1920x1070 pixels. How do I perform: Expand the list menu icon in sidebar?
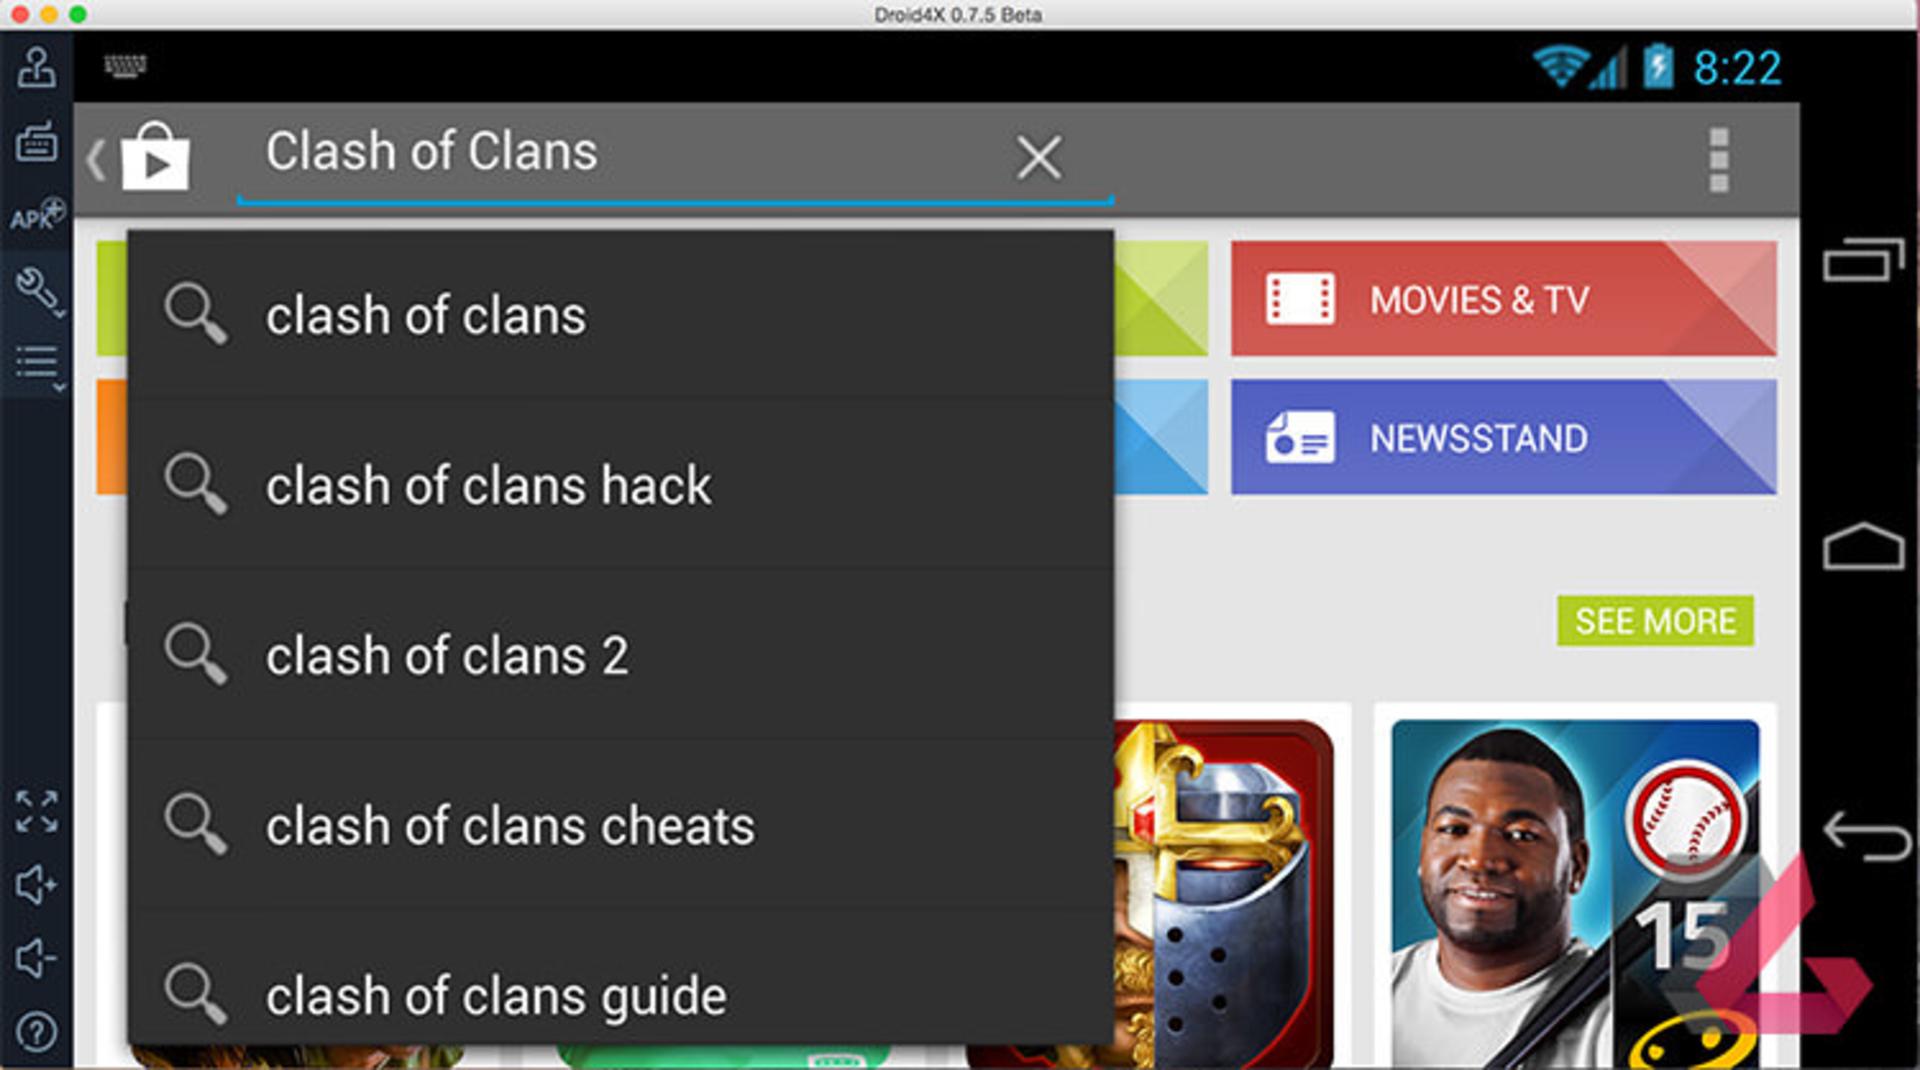(38, 366)
